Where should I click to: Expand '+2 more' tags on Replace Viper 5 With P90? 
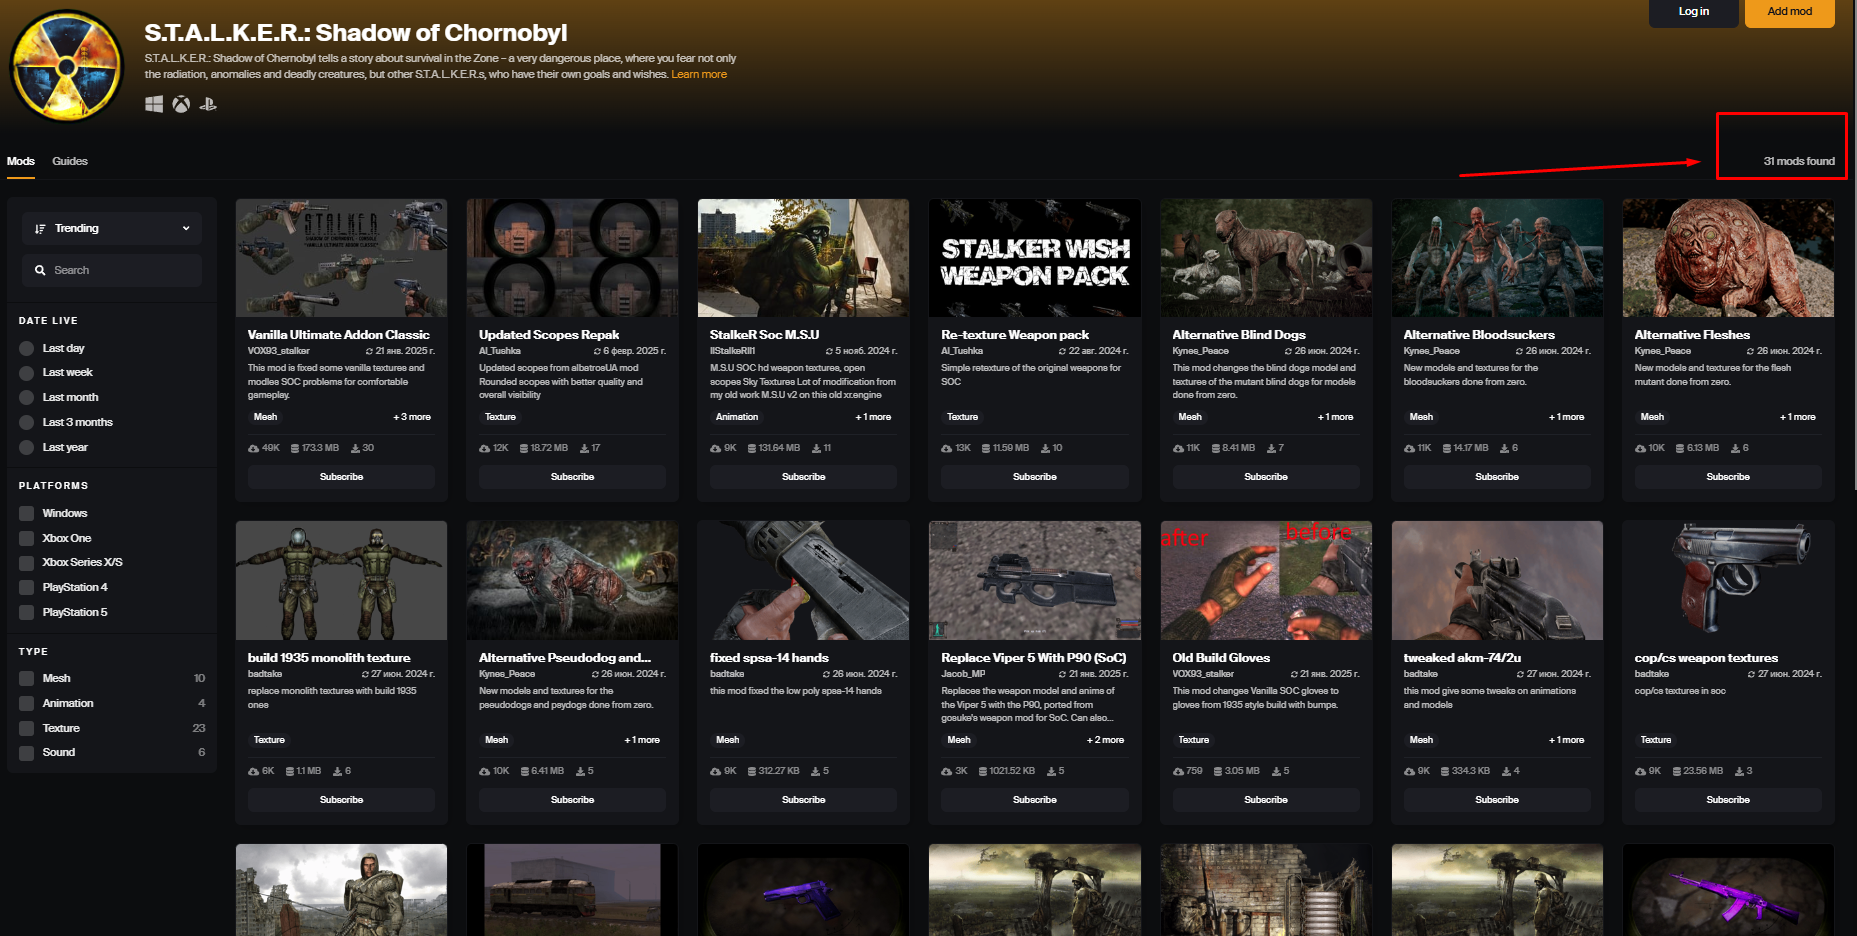tap(1105, 740)
